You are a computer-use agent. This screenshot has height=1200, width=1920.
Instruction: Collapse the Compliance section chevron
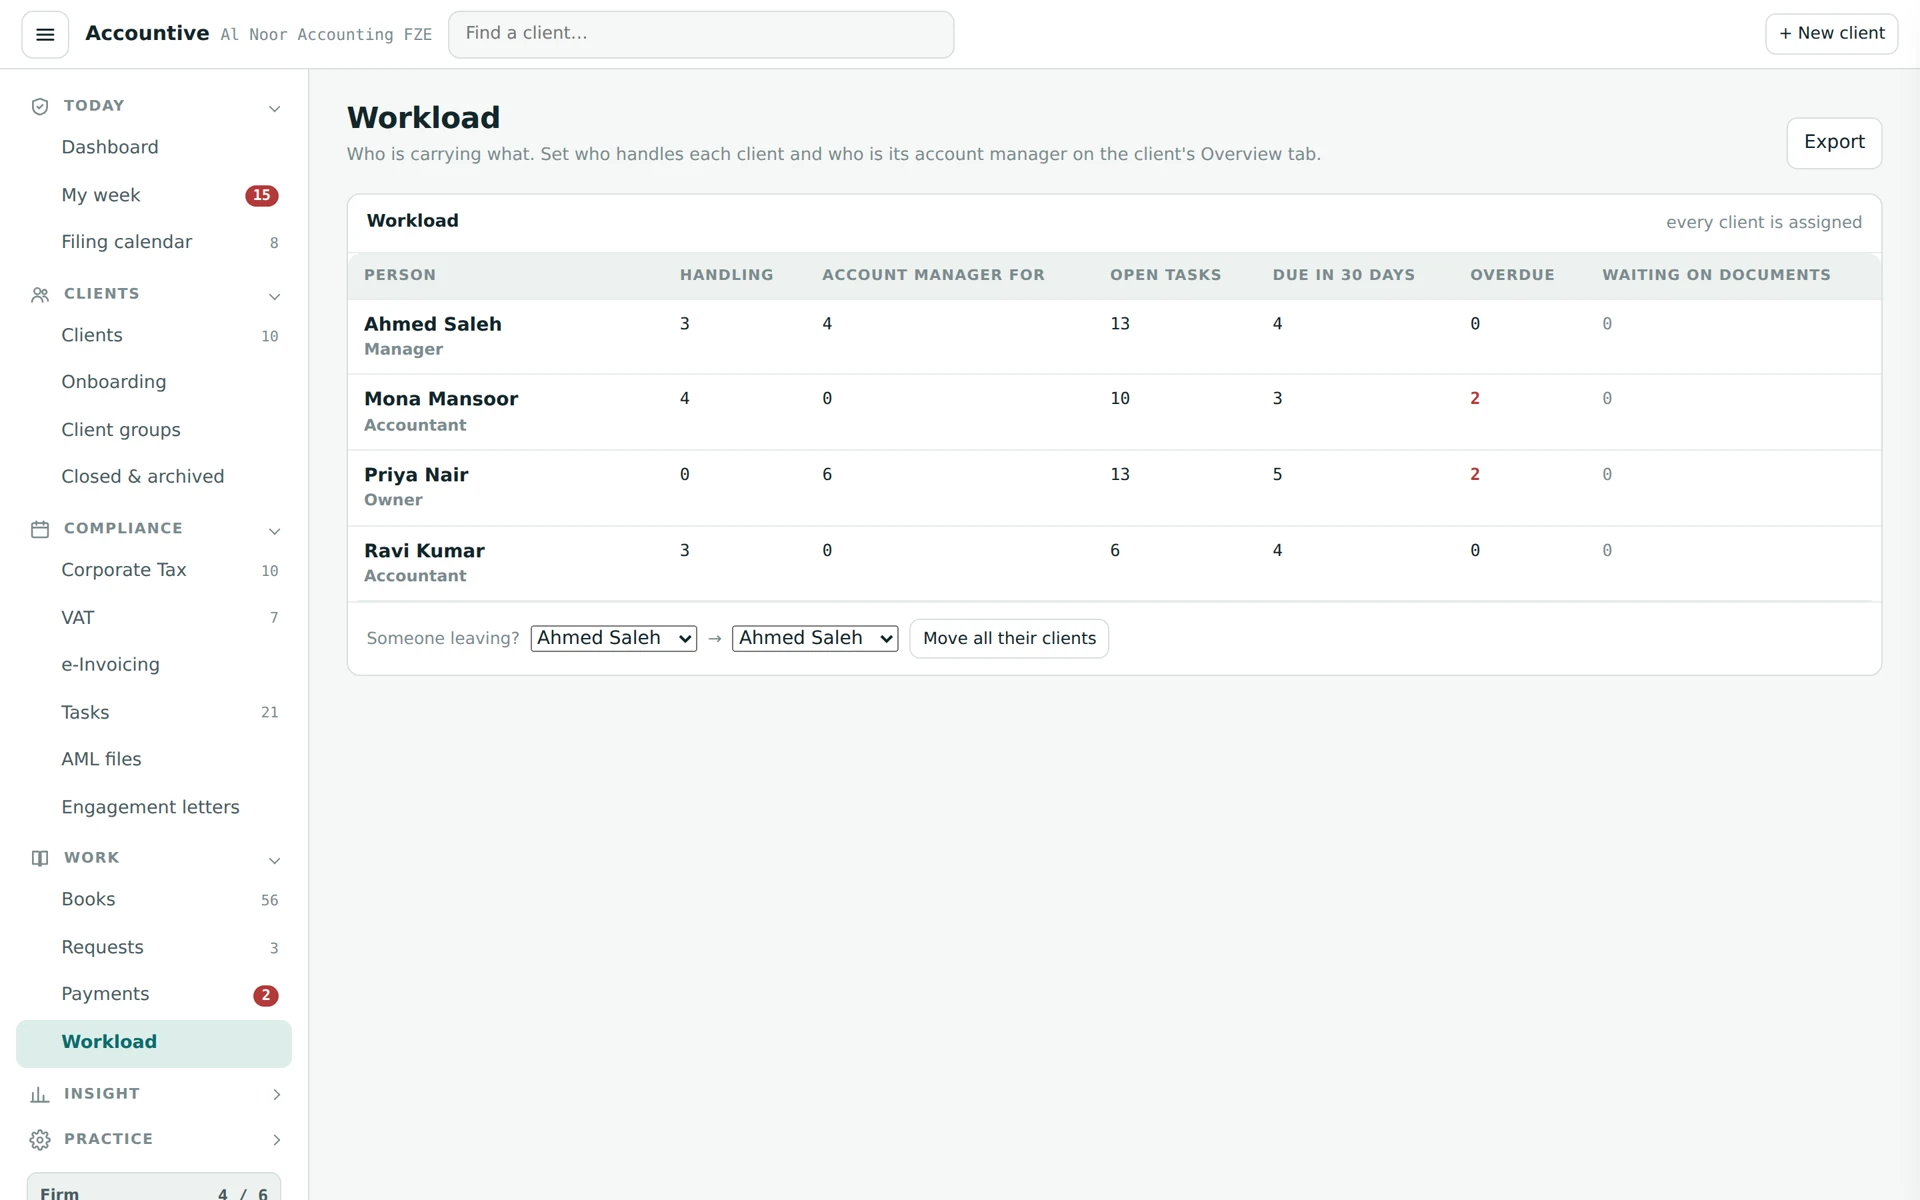(x=275, y=530)
